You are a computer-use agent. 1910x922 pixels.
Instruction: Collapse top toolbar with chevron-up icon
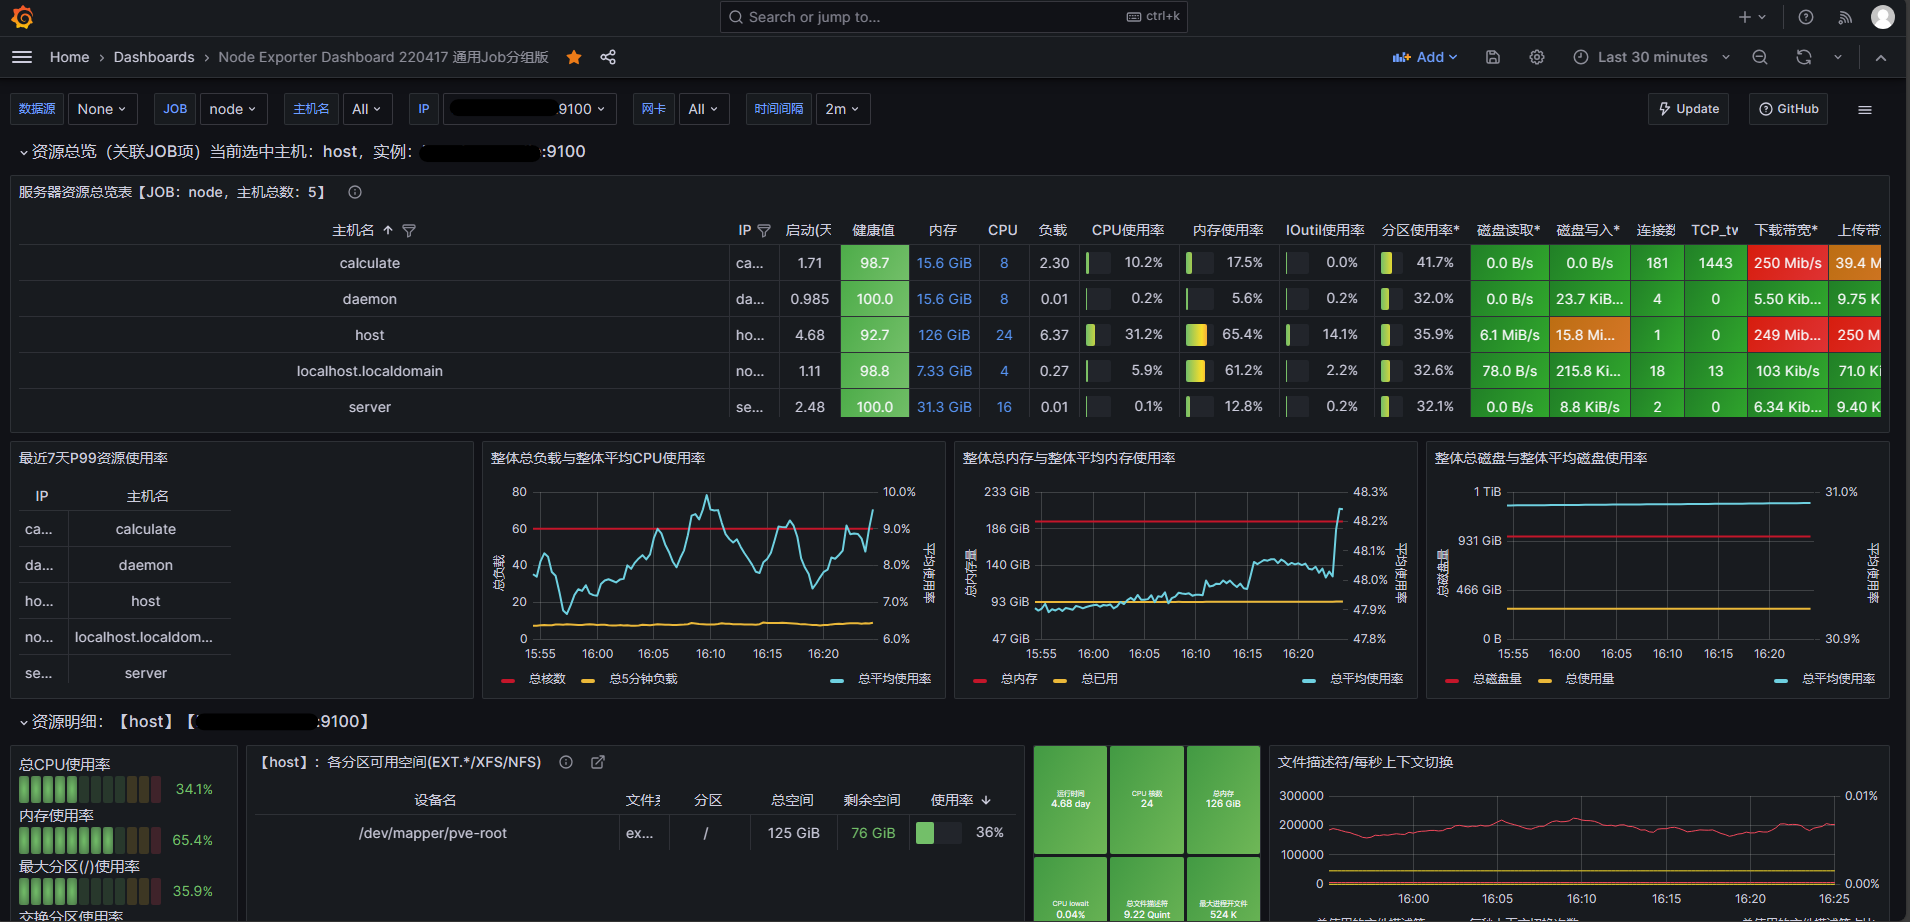(x=1881, y=57)
